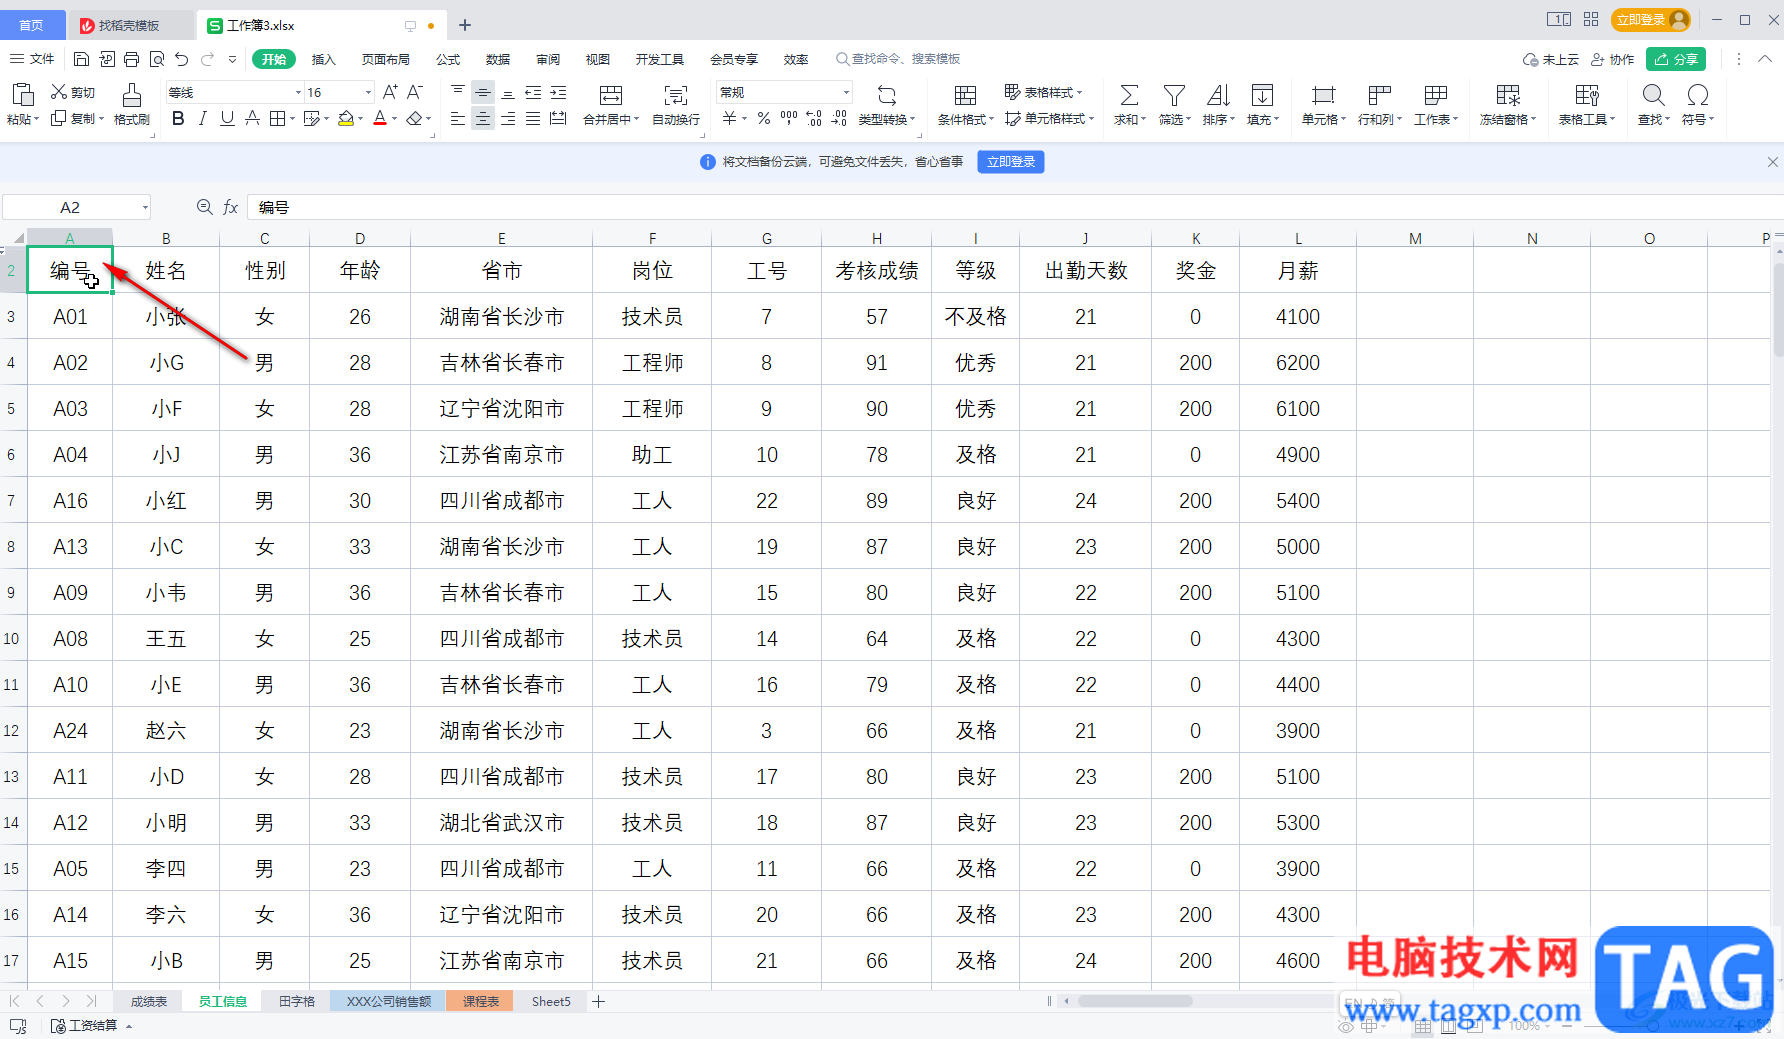Click the Print icon
This screenshot has width=1784, height=1039.
pos(132,59)
